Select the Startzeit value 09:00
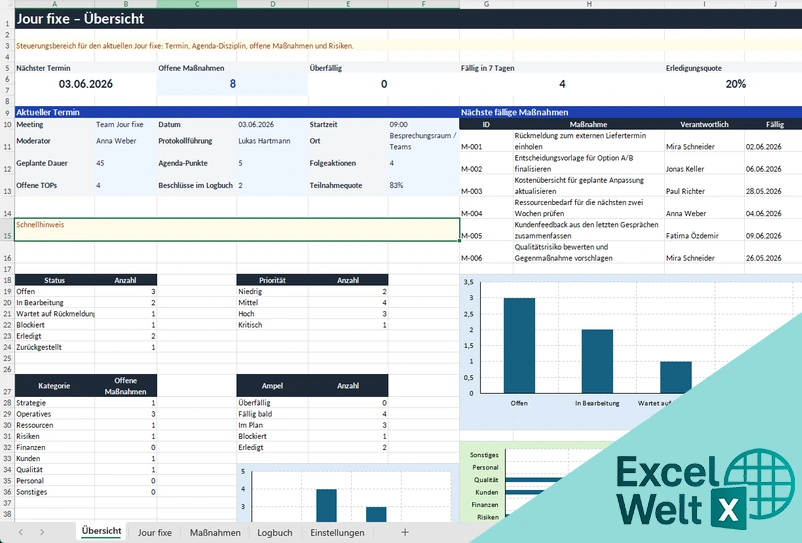The height and width of the screenshot is (543, 802). [x=424, y=124]
